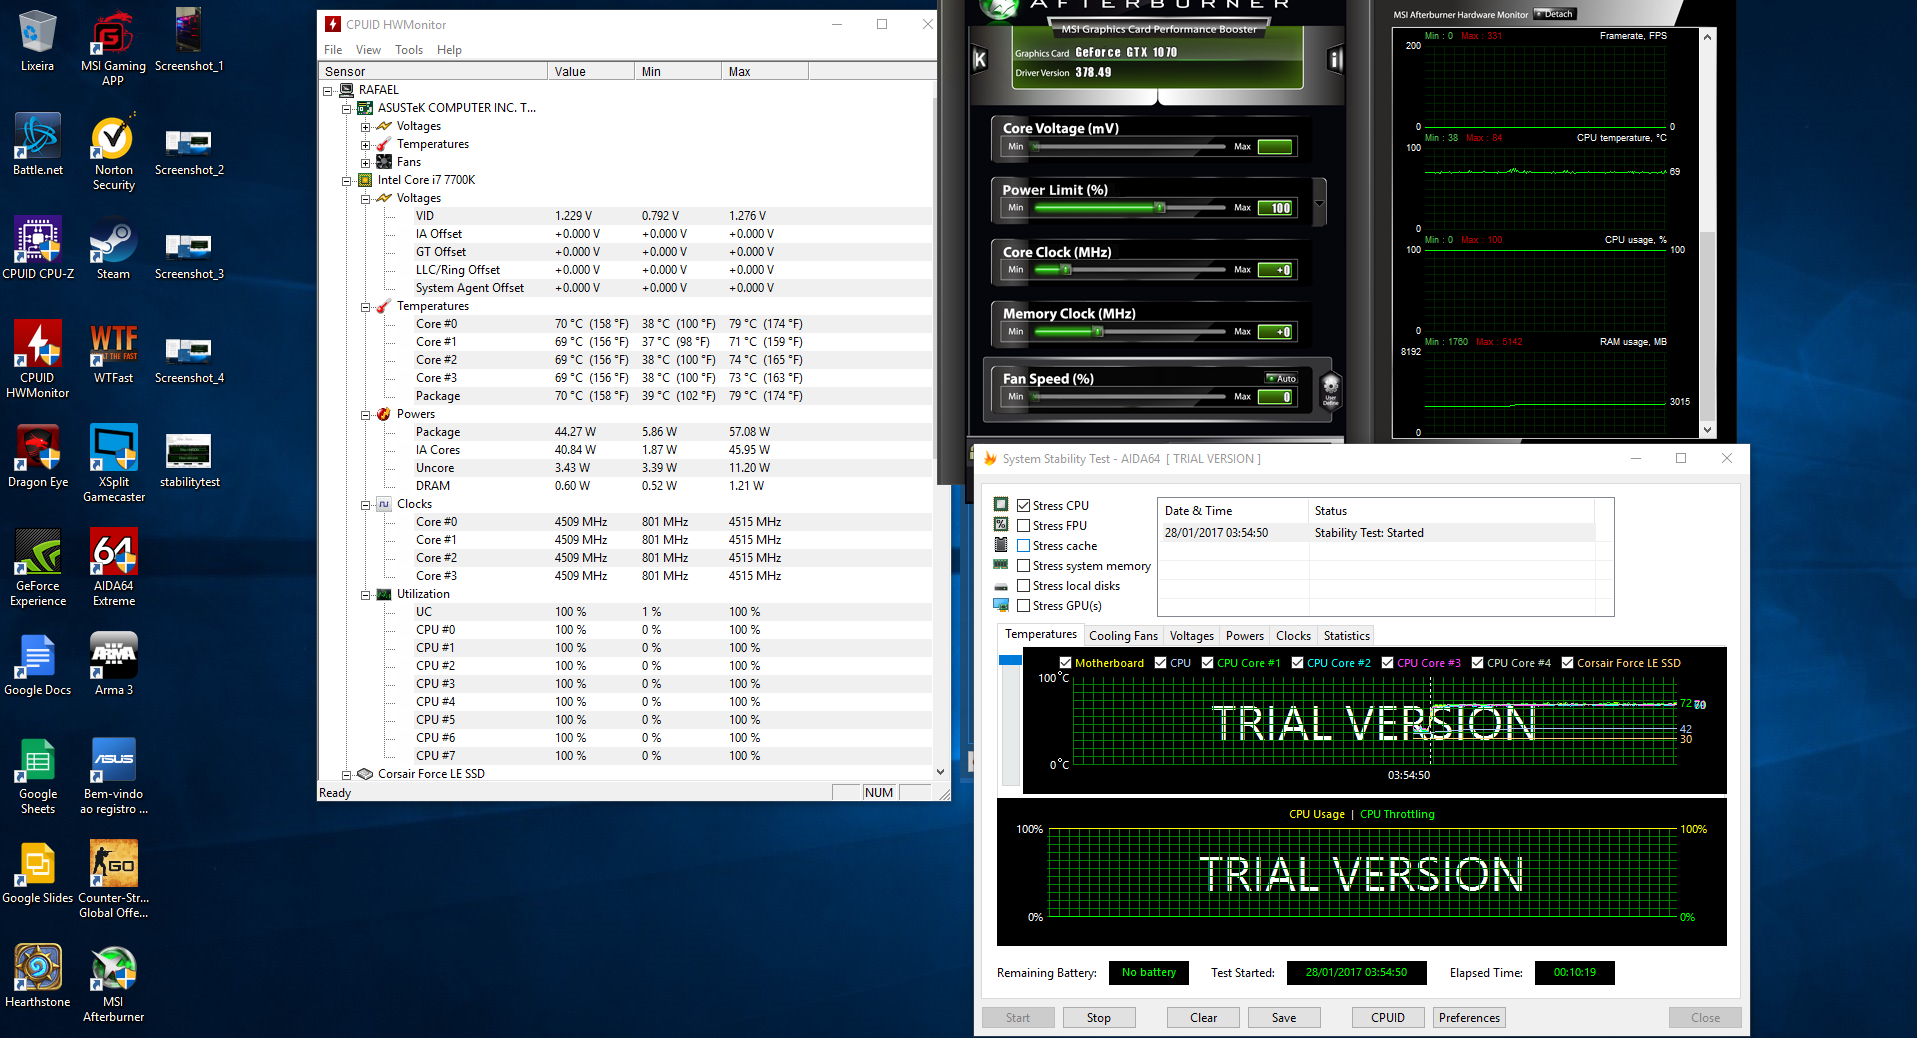Open MSI Afterburner desktop shortcut

[113, 983]
